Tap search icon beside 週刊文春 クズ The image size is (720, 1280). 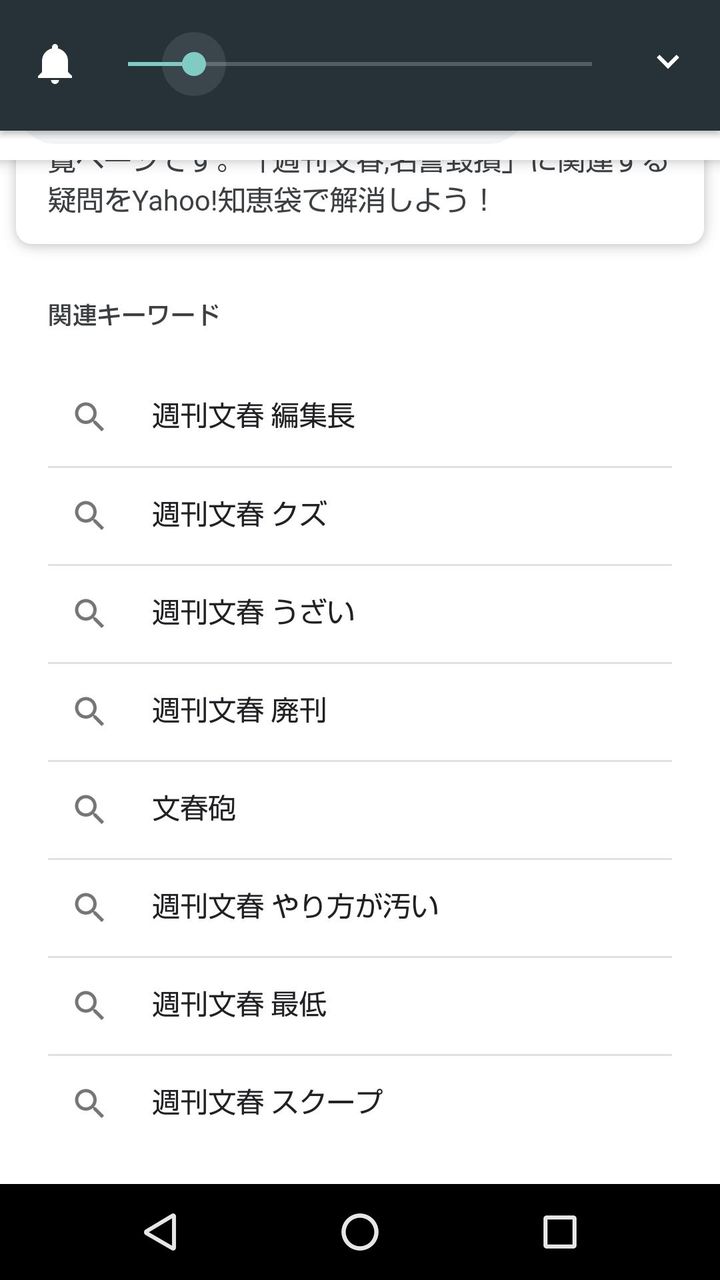pos(89,515)
